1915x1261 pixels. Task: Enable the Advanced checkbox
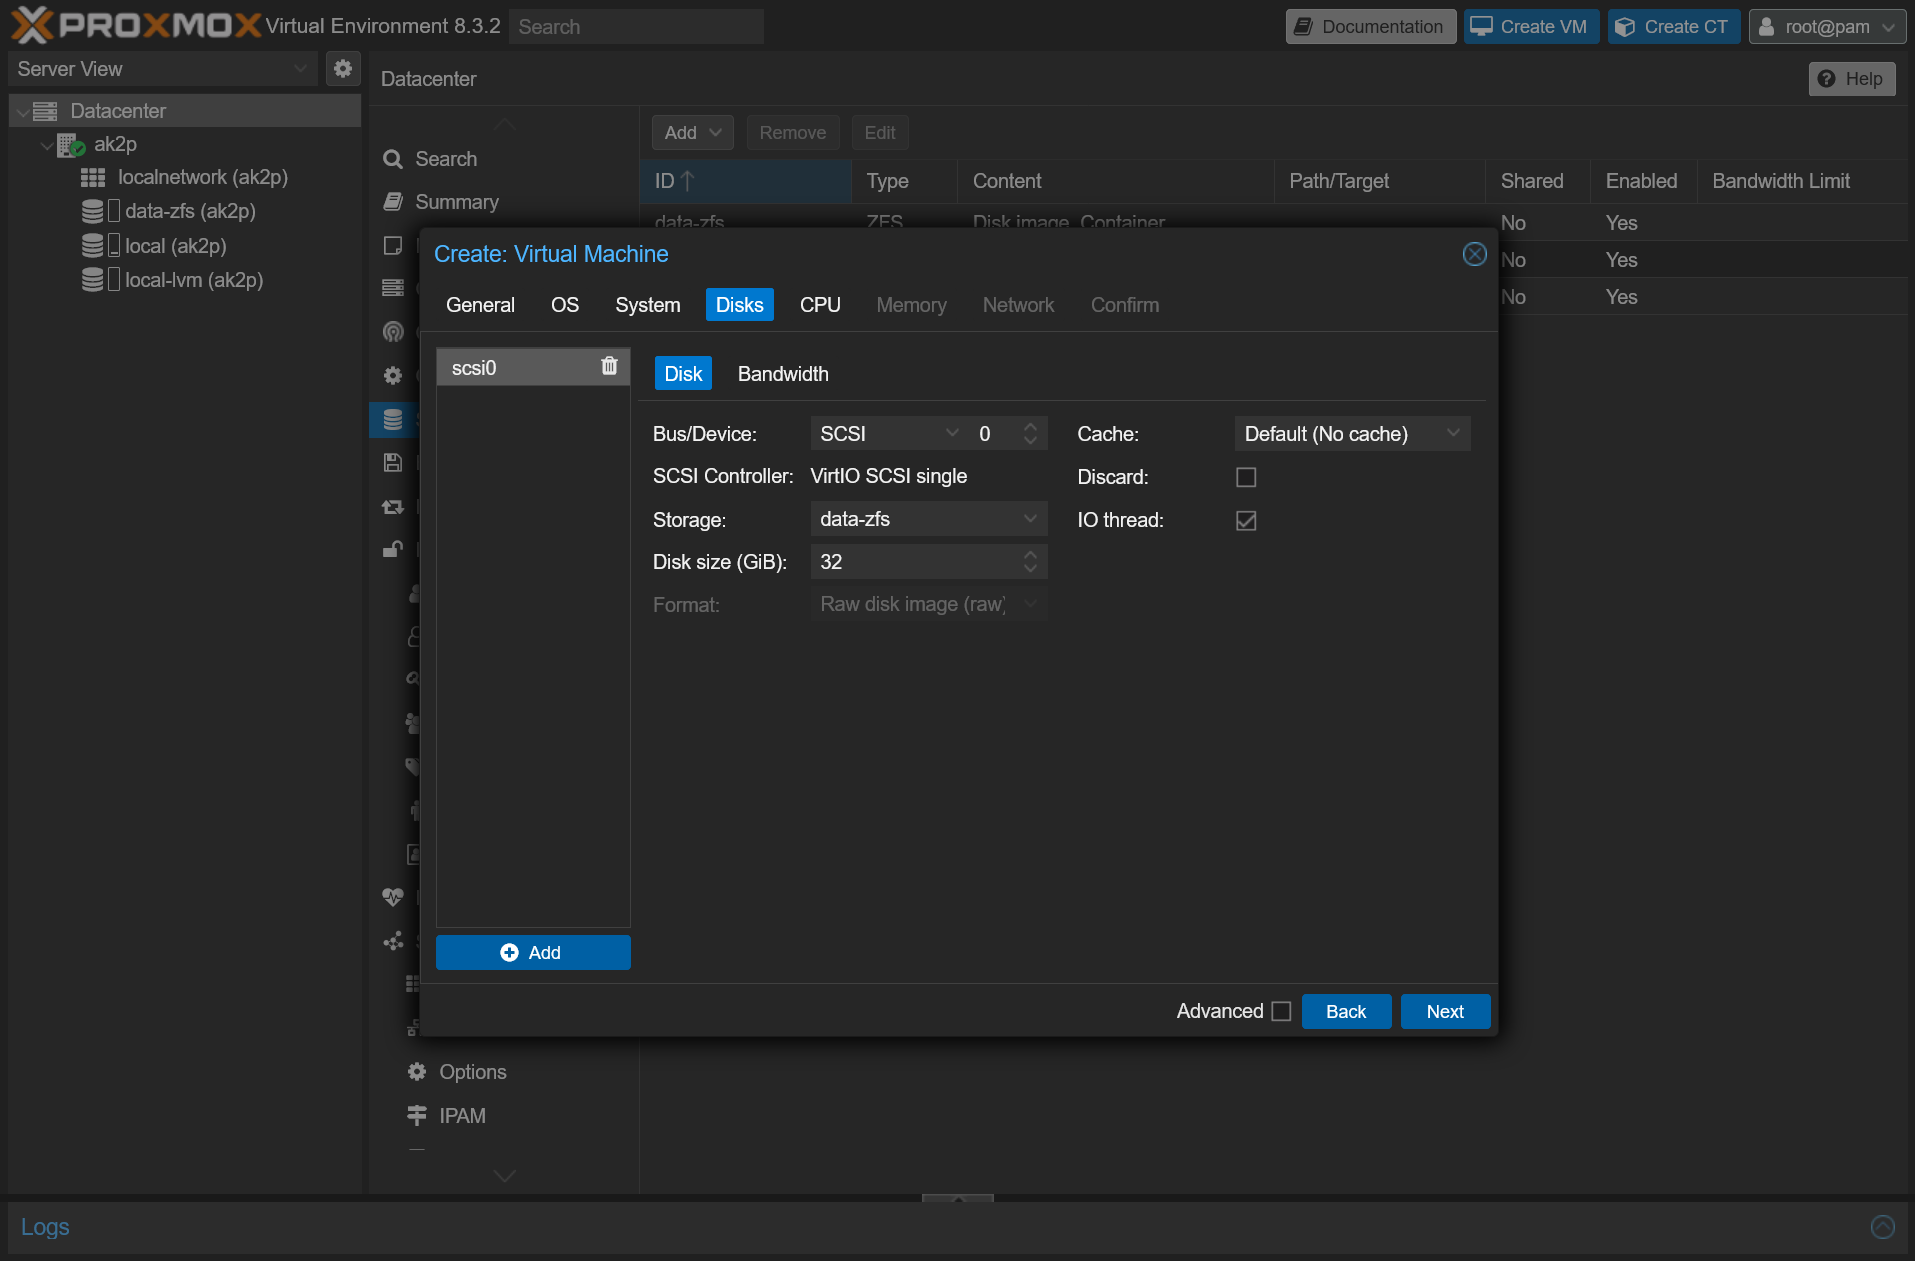(1281, 1011)
